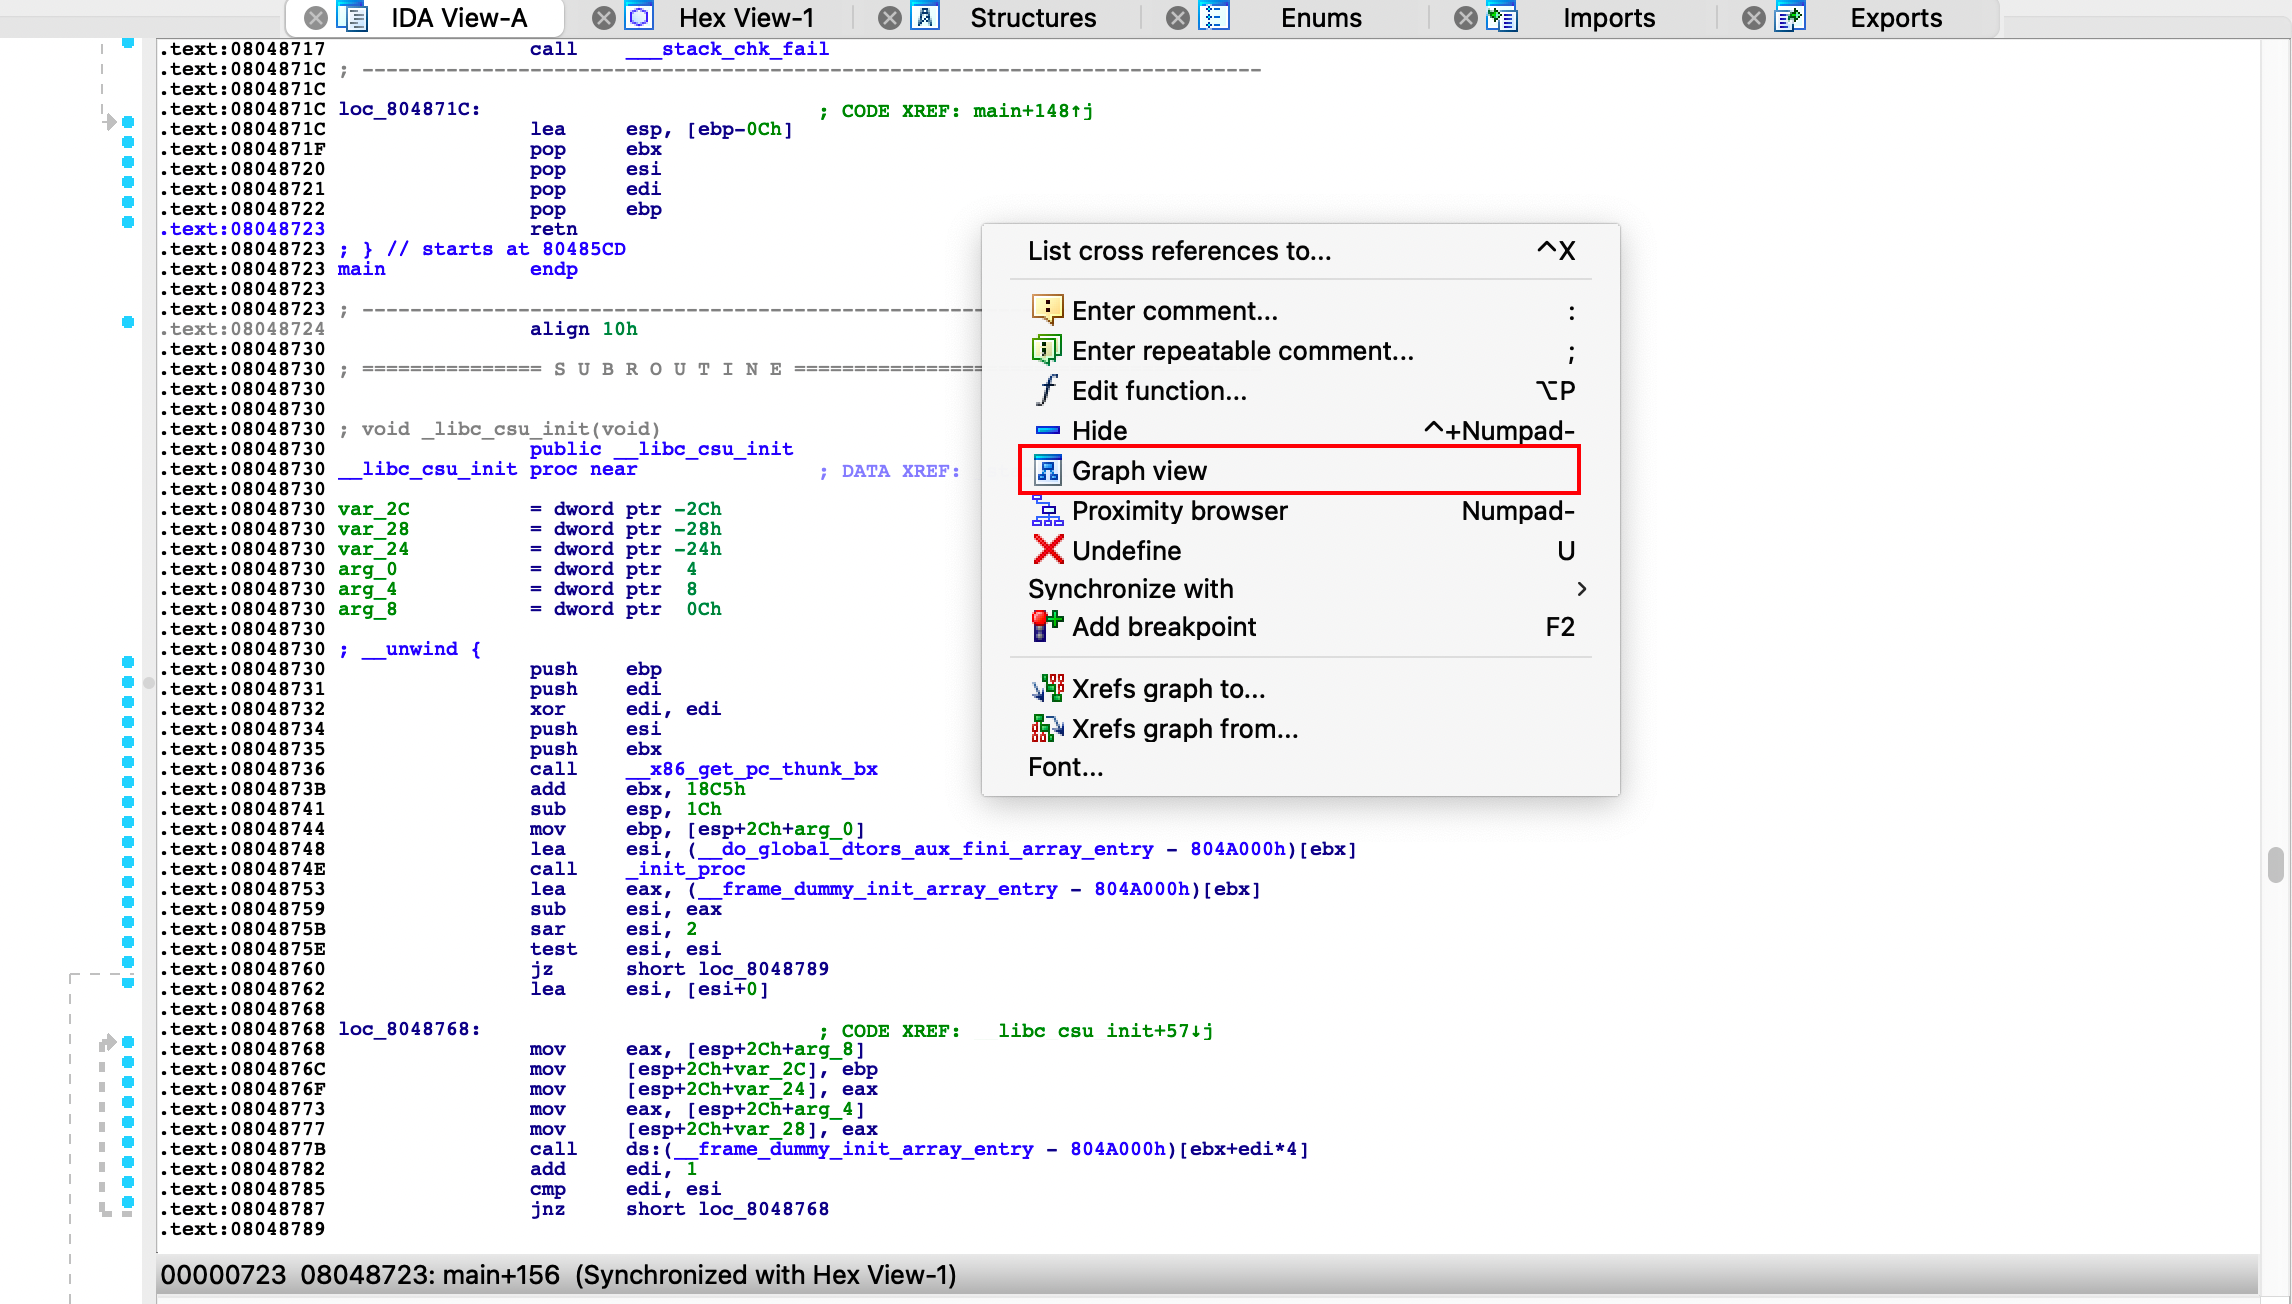
Task: Open the Enums tab
Action: [1320, 18]
